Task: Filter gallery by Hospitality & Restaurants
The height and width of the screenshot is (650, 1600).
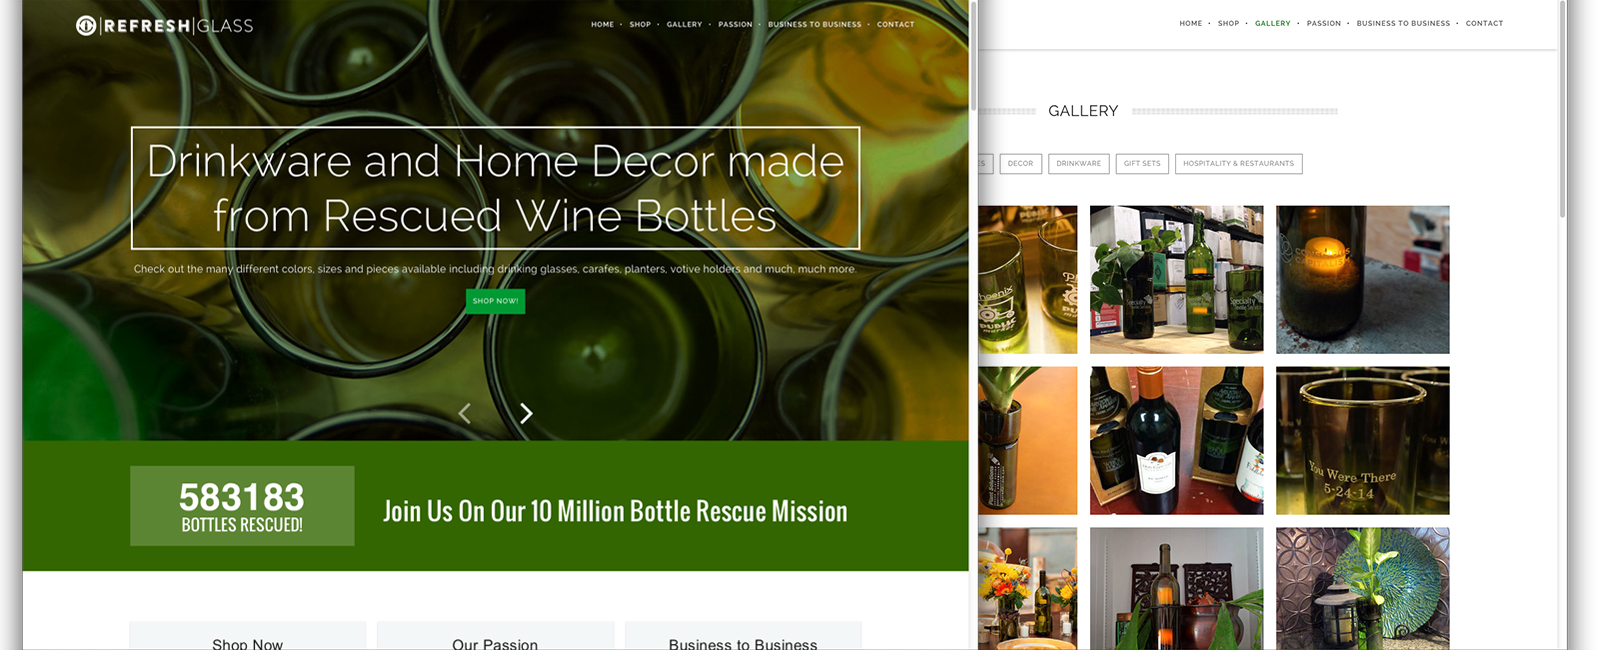Action: point(1238,163)
